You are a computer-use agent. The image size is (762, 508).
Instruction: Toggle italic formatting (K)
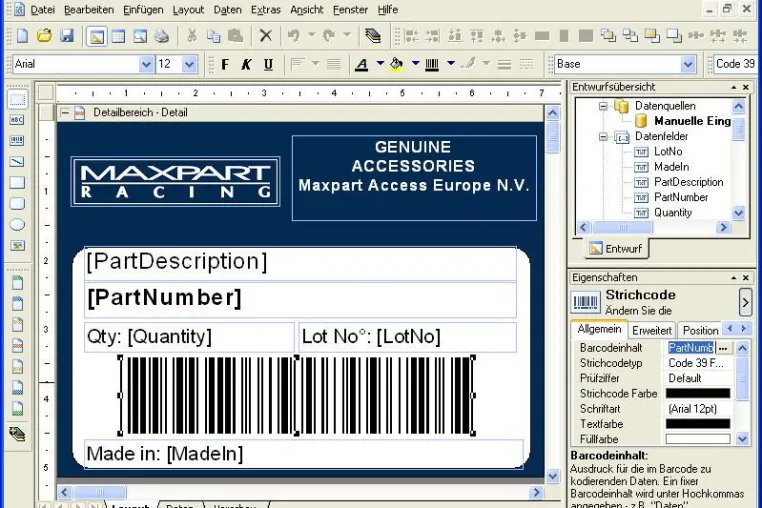tap(246, 64)
